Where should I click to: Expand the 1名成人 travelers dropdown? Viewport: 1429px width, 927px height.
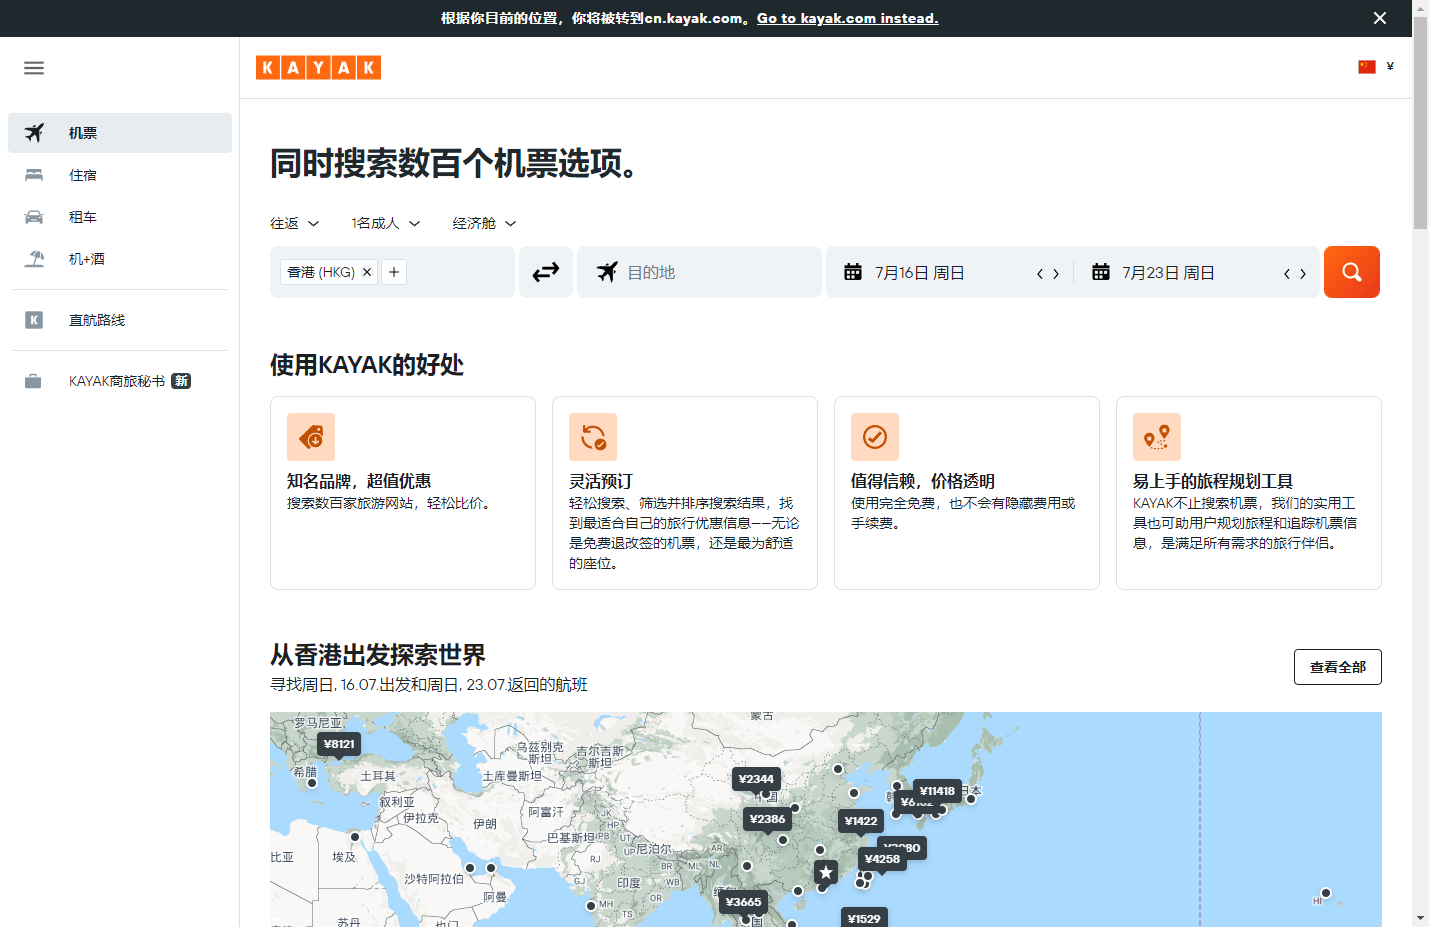tap(386, 223)
